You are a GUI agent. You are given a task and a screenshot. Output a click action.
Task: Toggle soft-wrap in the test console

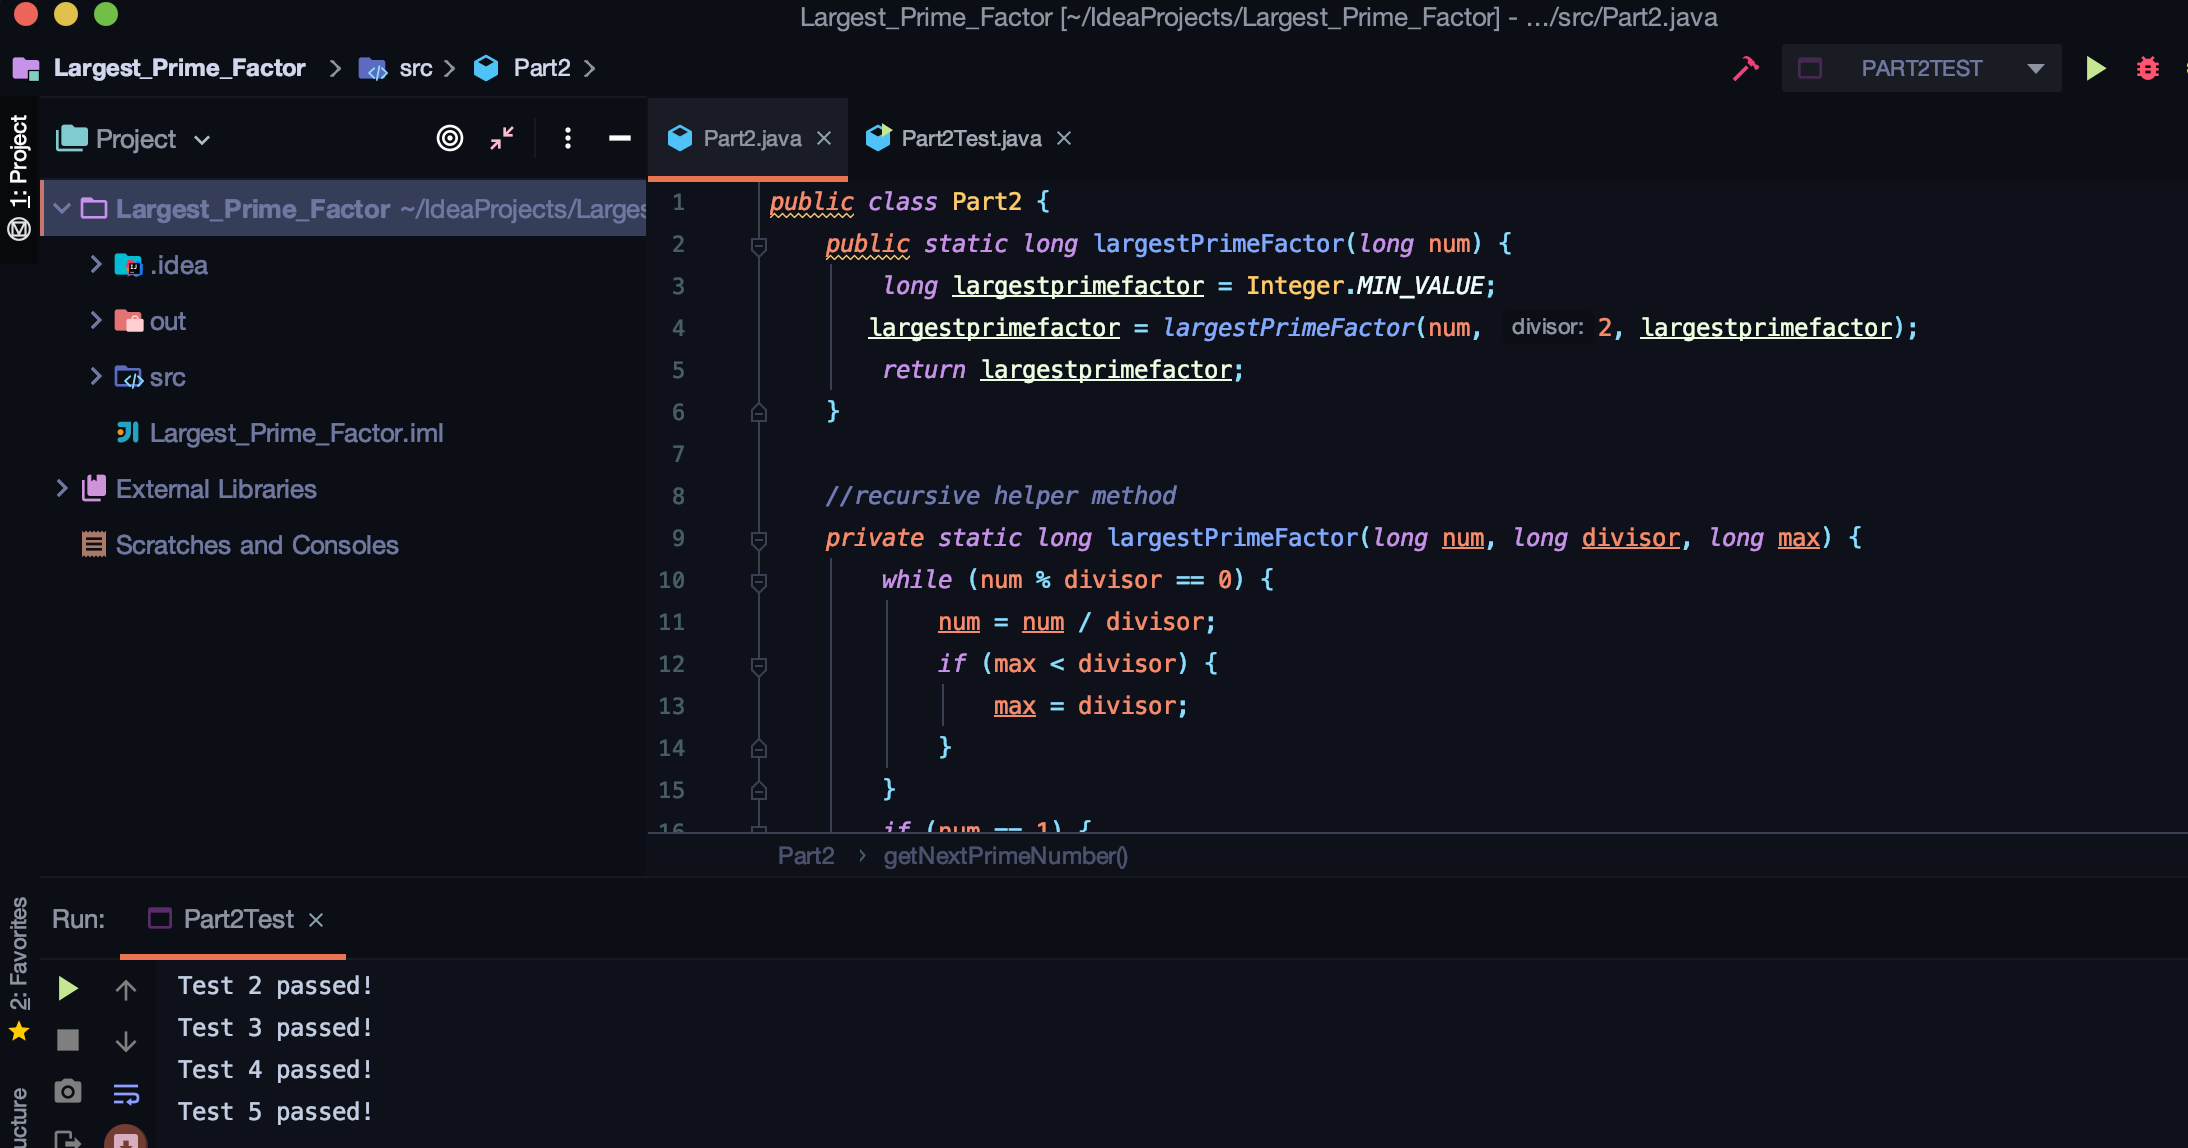pos(126,1093)
